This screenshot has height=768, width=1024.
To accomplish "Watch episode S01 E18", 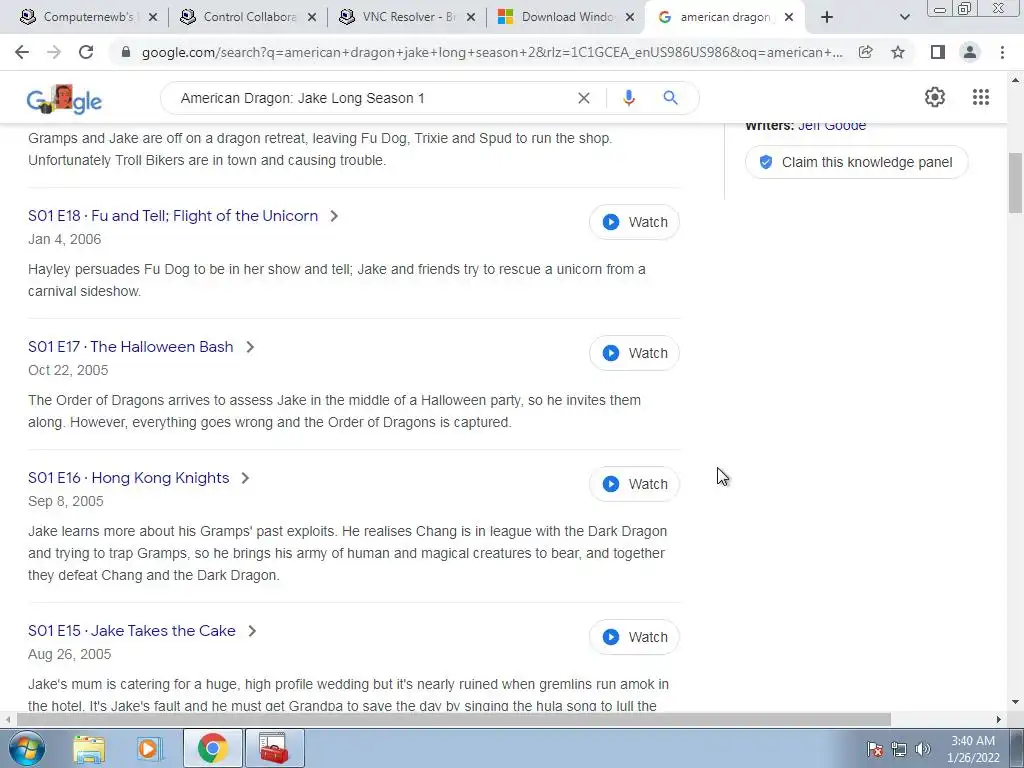I will coord(634,222).
